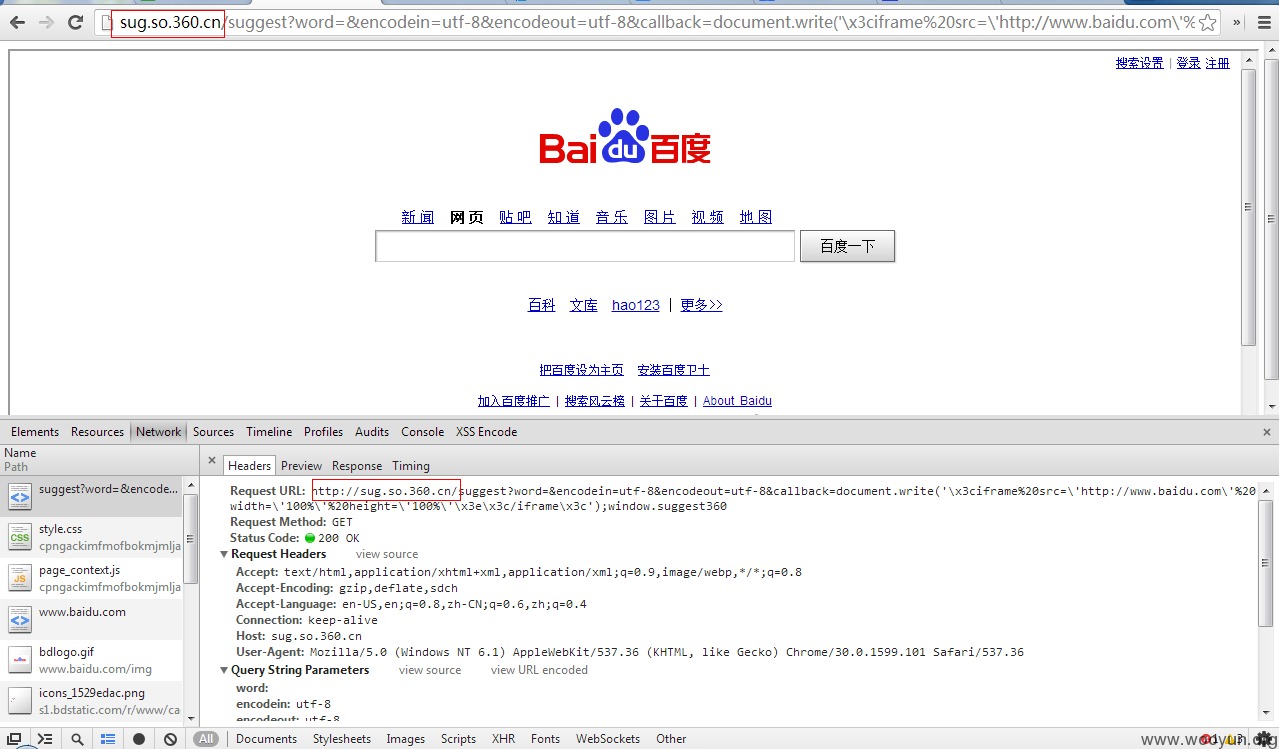Filter network requests by Other
Viewport: 1279px width, 749px height.
pos(671,739)
